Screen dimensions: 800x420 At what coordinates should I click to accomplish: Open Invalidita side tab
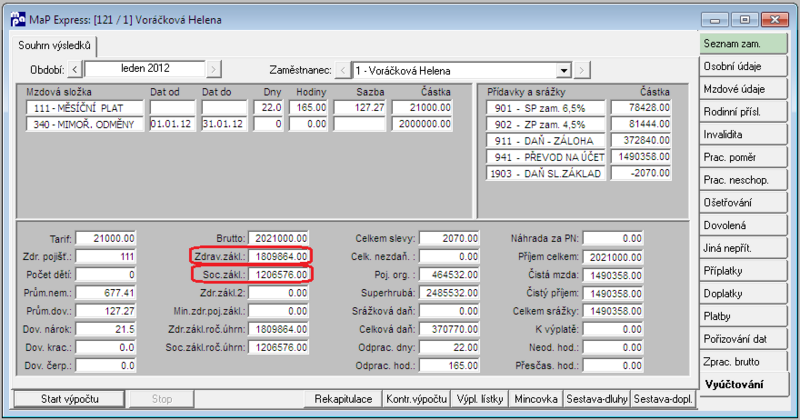743,135
